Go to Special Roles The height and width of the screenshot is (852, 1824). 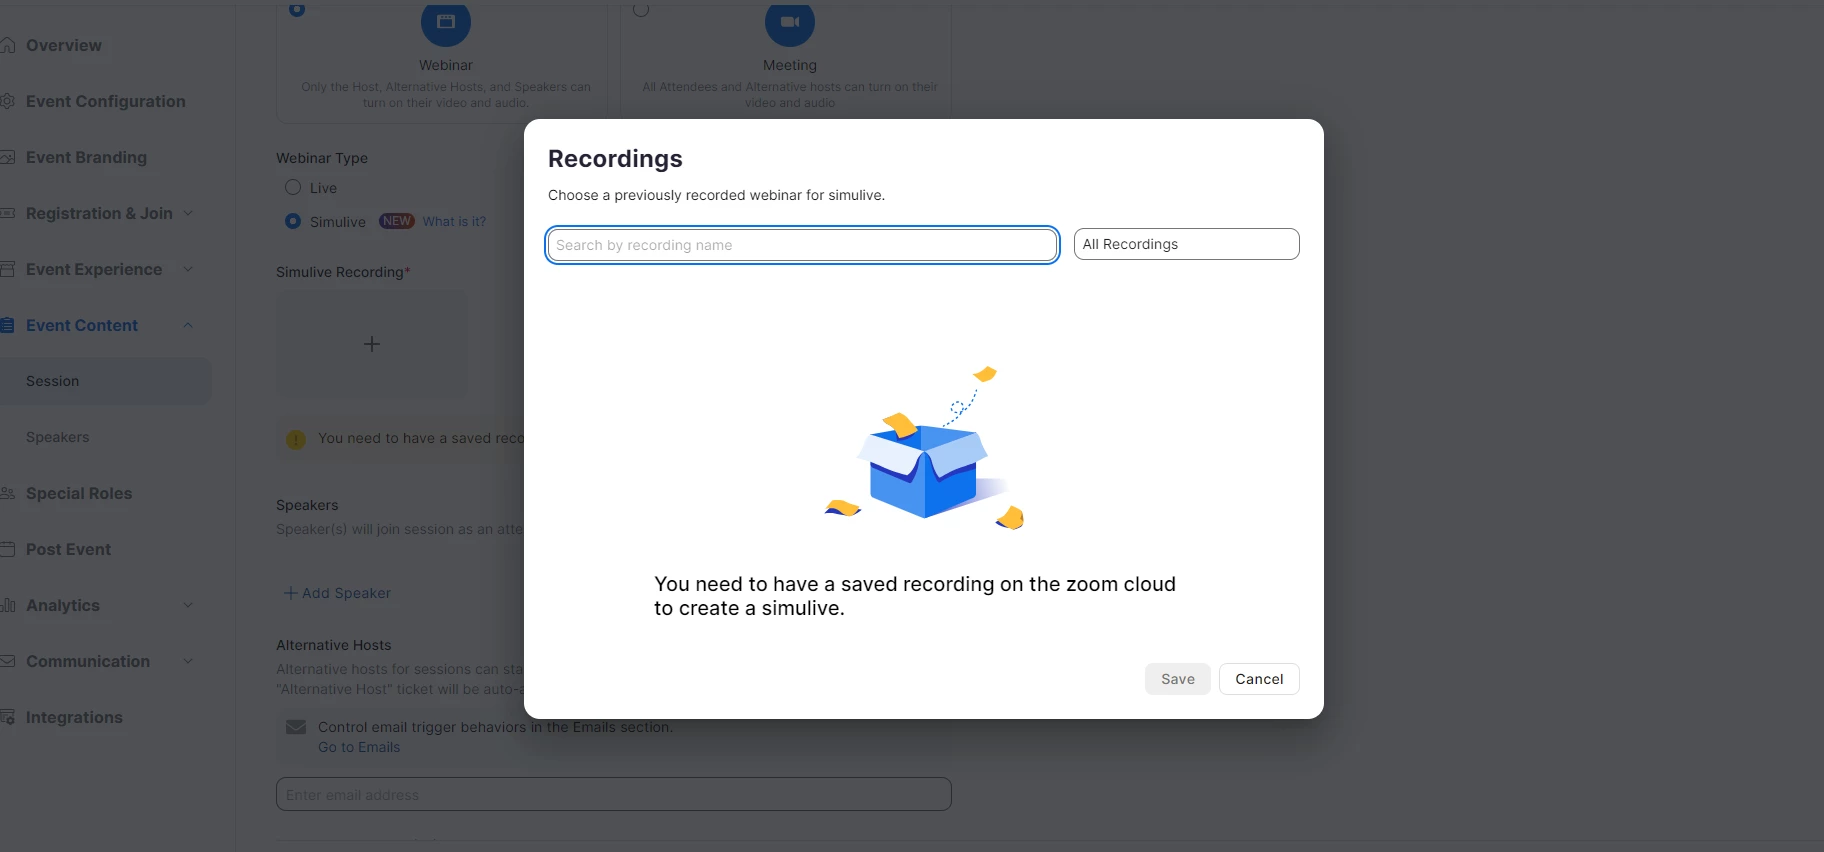click(79, 493)
